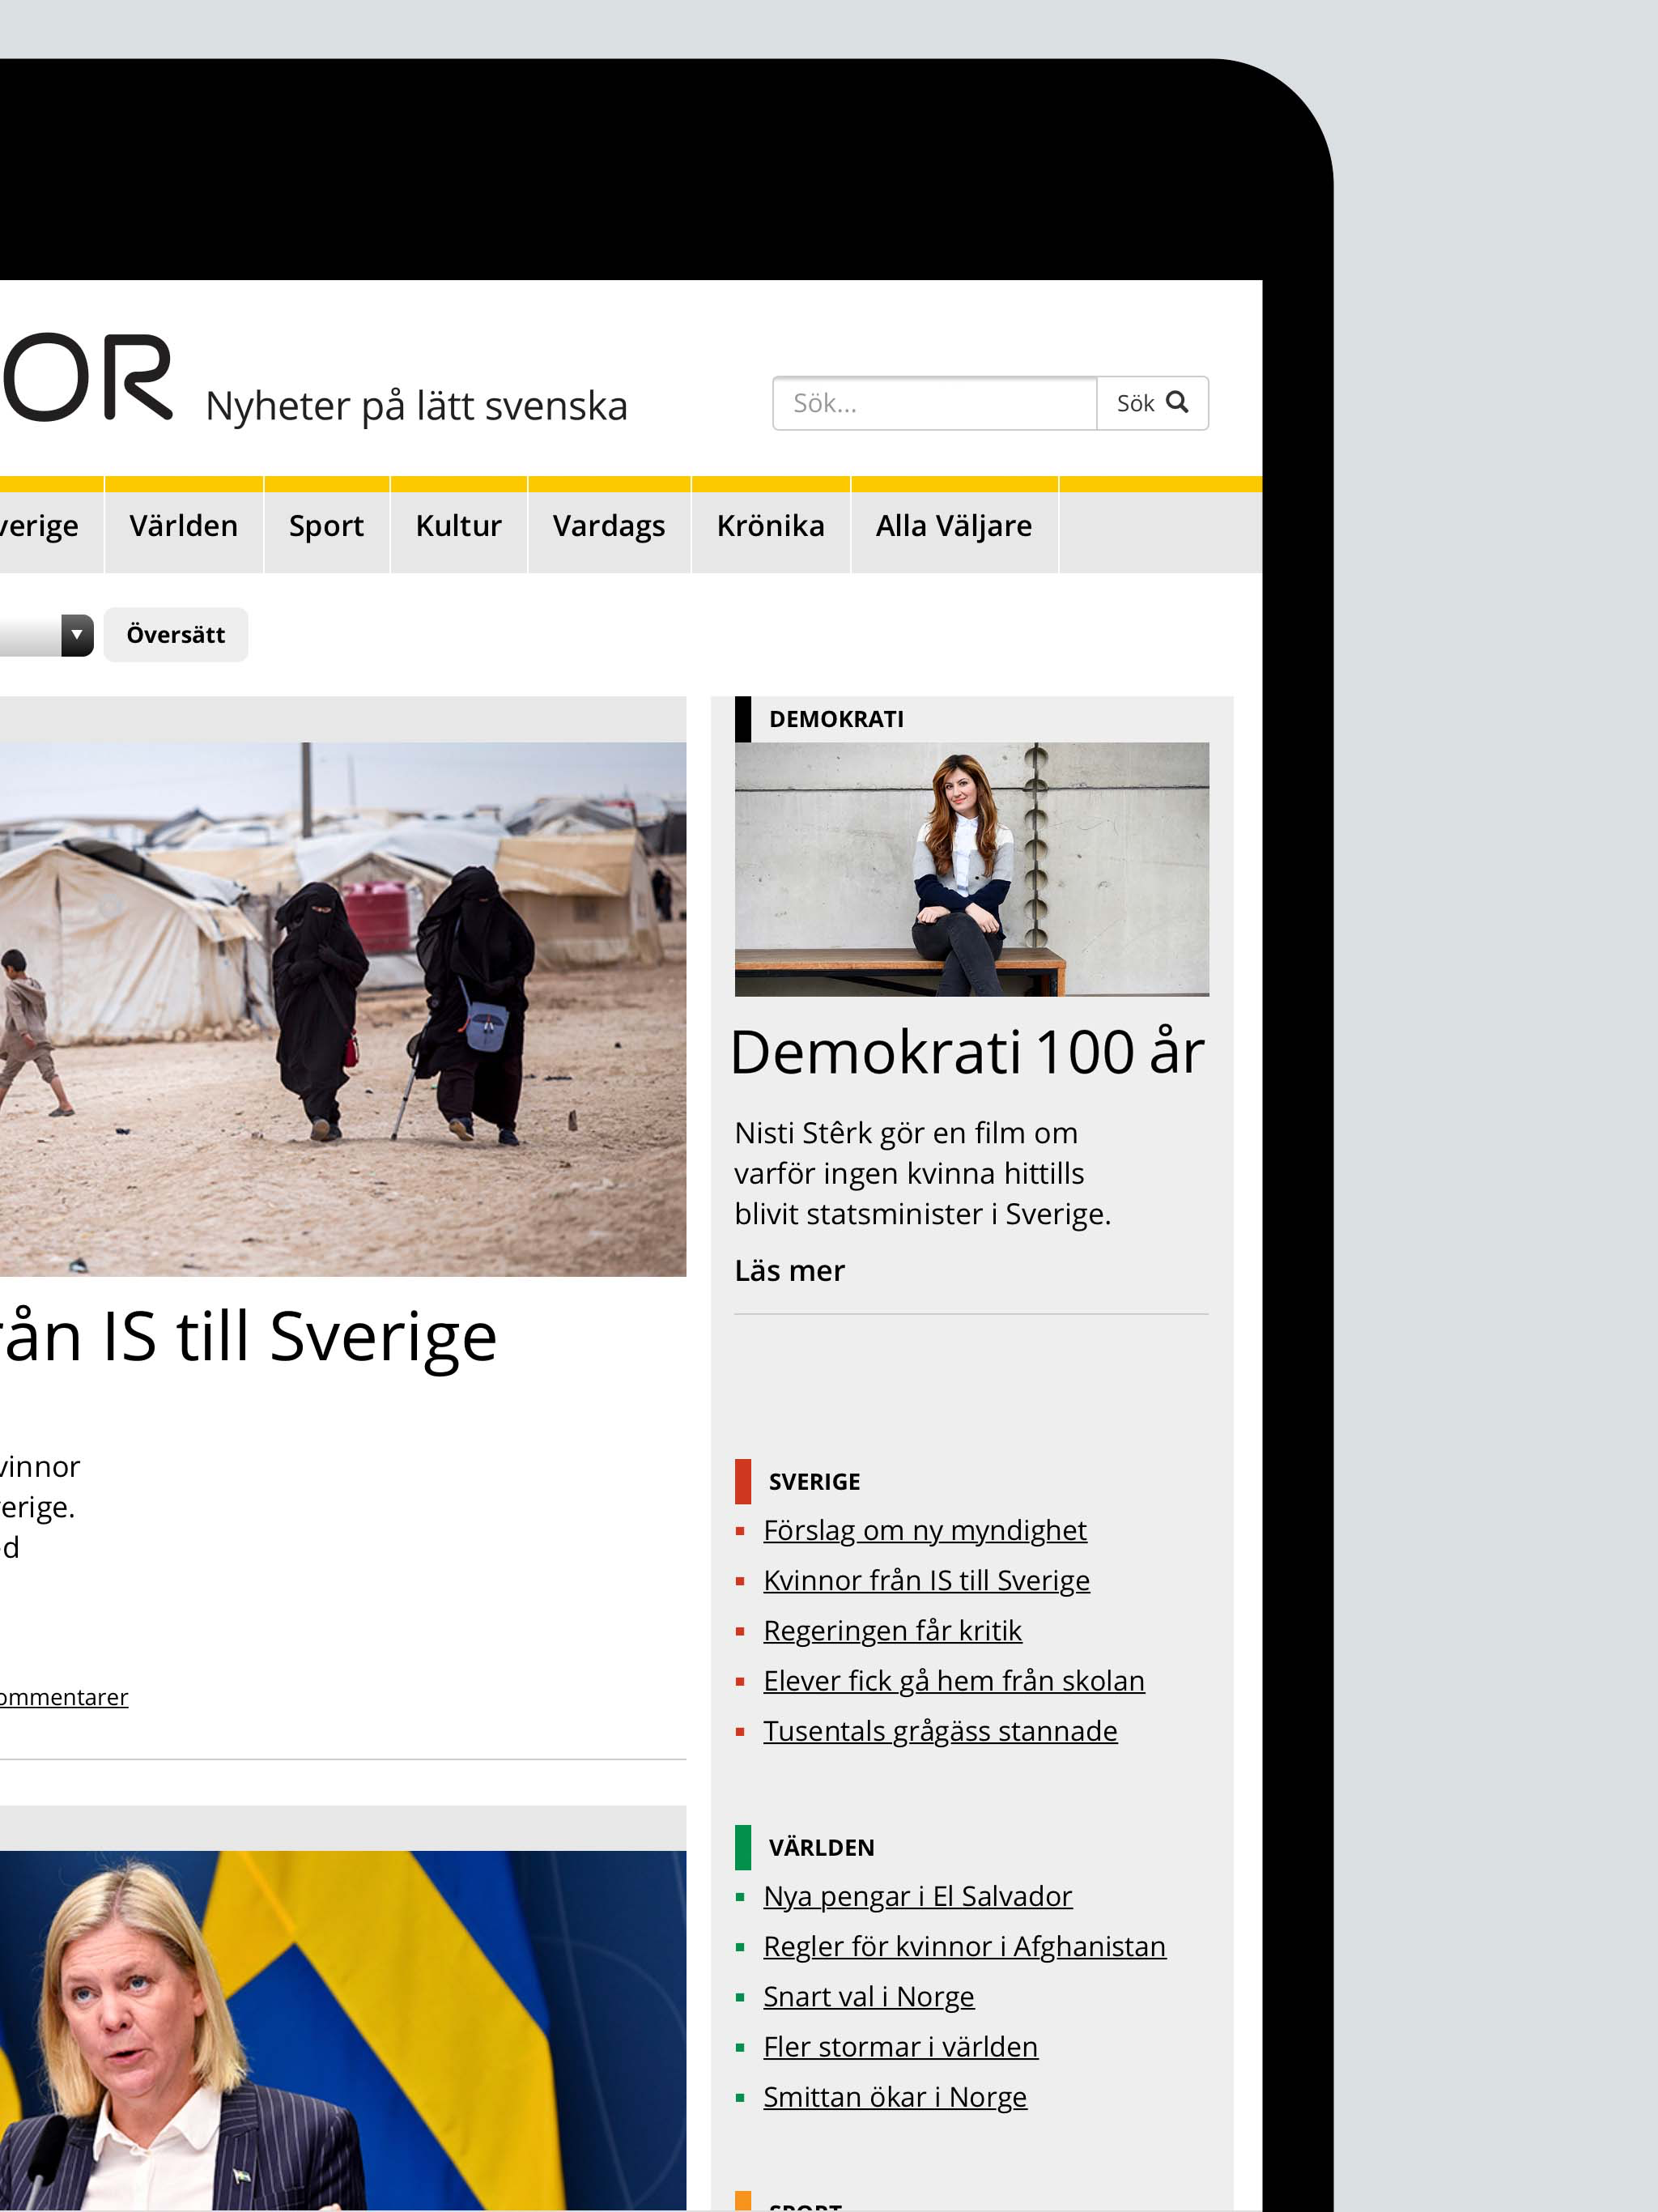Open the Världen menu item
This screenshot has height=2212, width=1658.
184,525
